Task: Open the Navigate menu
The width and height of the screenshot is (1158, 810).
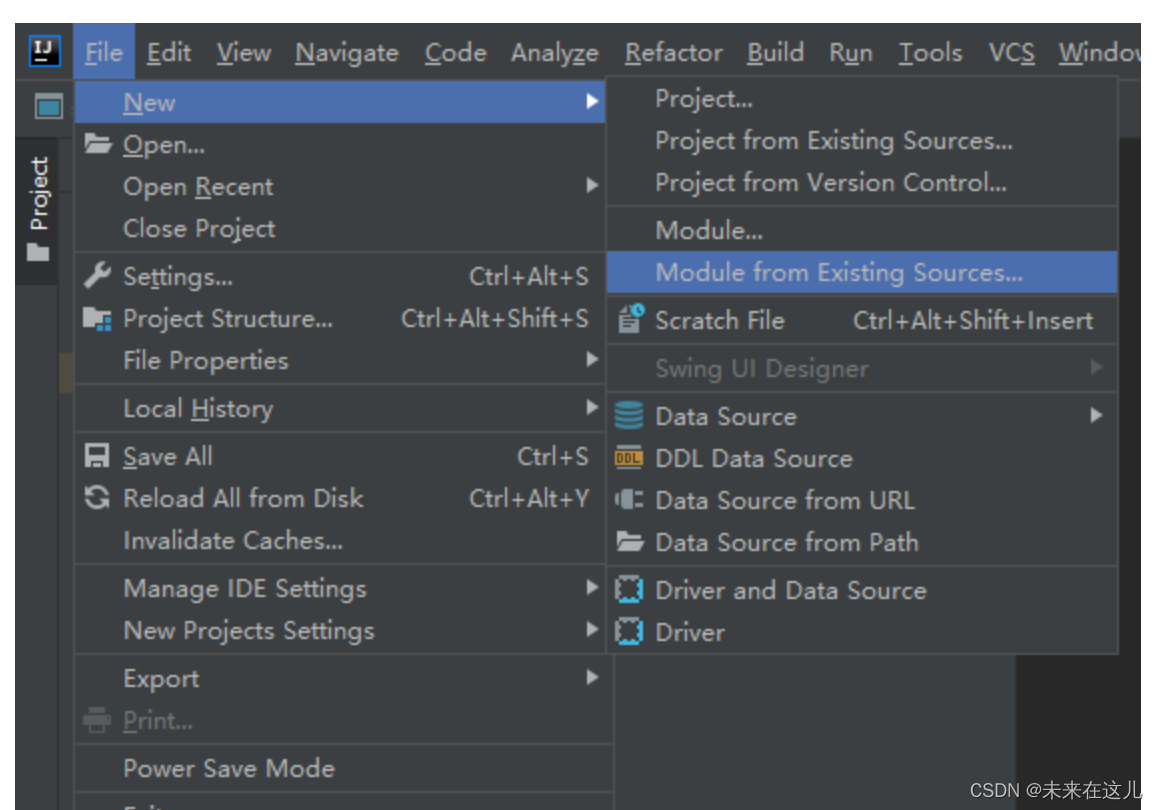Action: tap(347, 52)
